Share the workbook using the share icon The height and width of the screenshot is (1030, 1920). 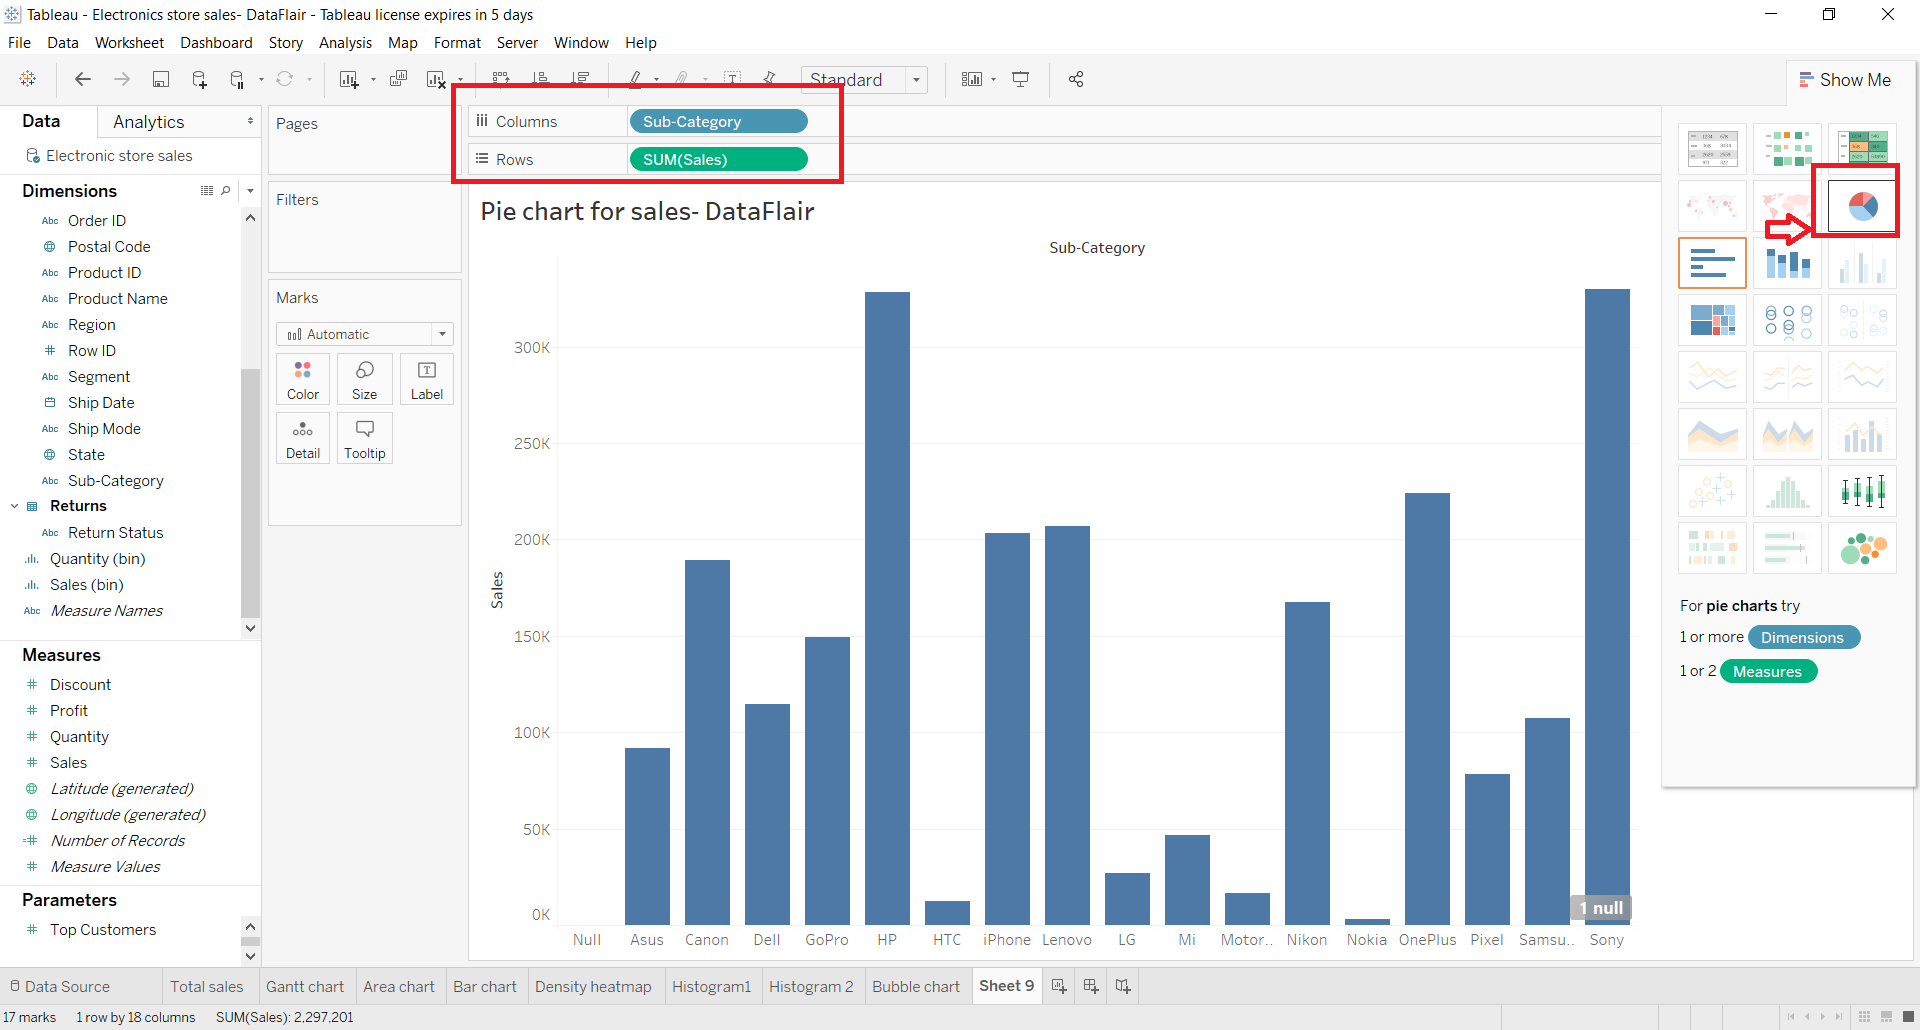click(x=1076, y=79)
